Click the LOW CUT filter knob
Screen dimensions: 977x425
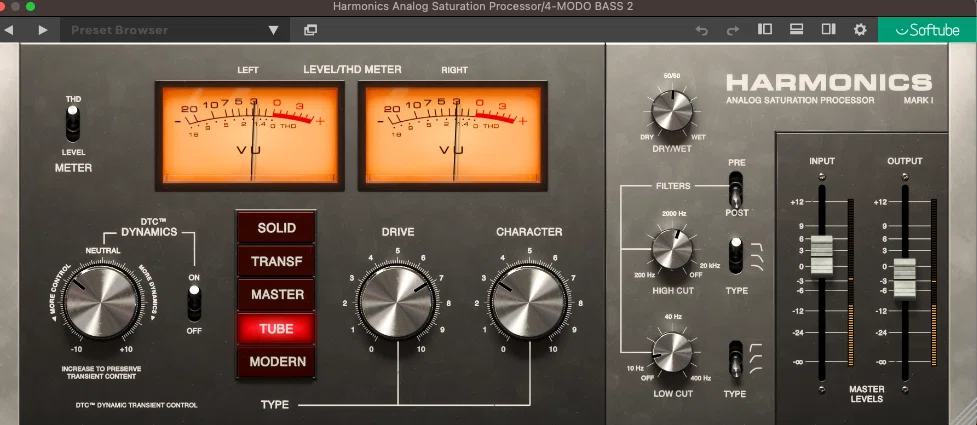point(672,352)
